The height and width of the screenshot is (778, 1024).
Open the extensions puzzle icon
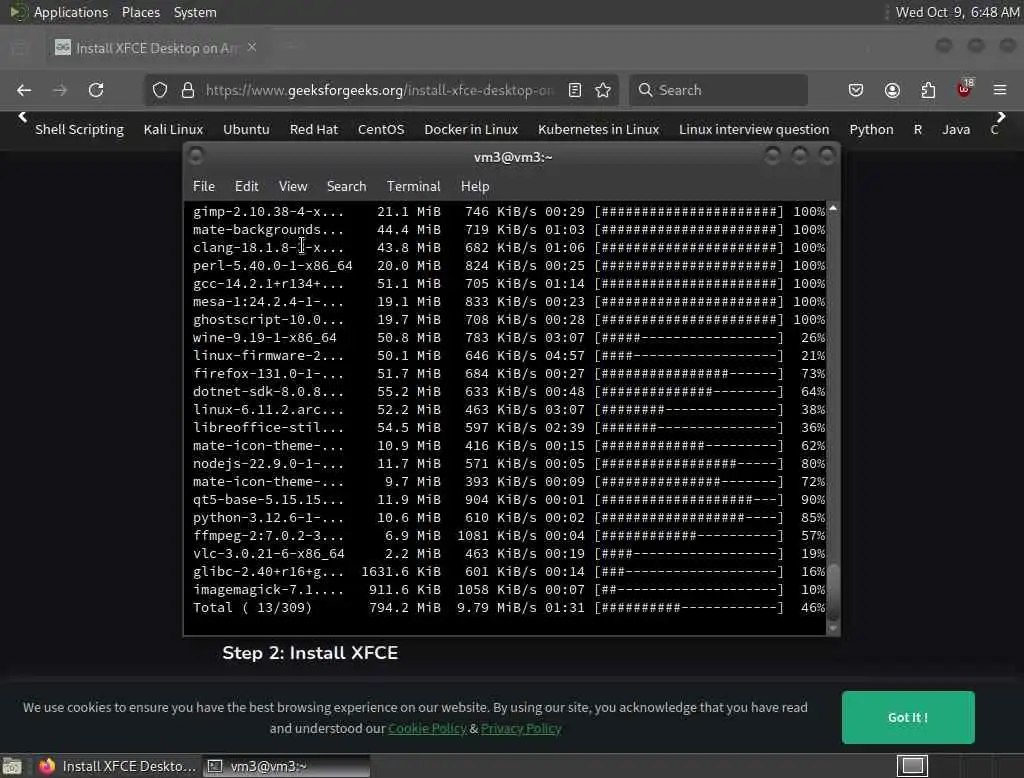[x=928, y=90]
